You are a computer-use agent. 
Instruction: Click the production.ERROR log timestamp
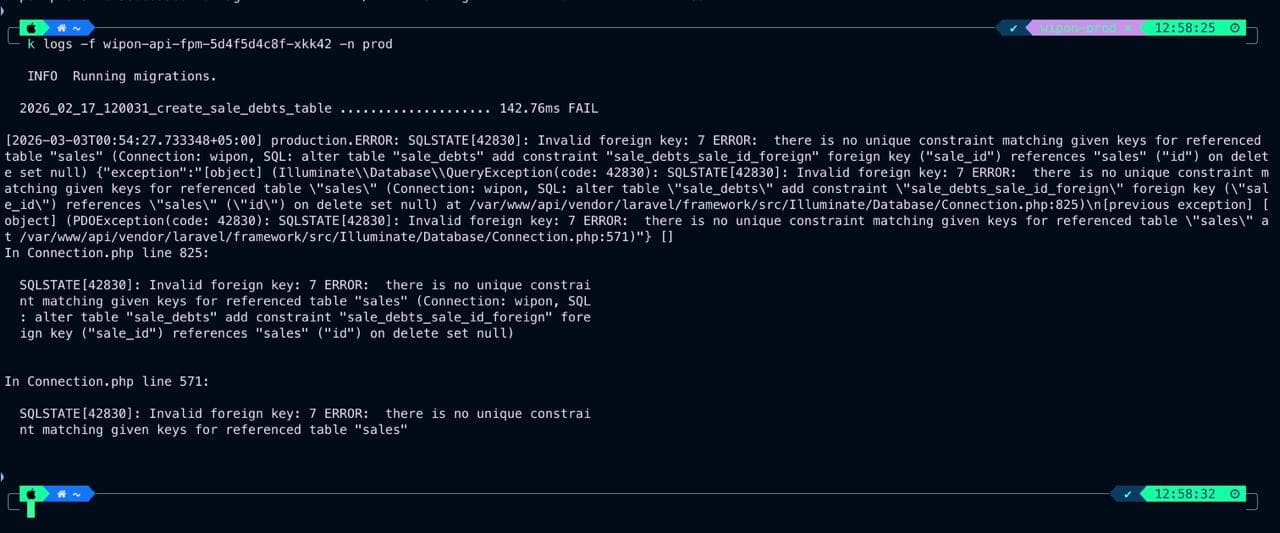pyautogui.click(x=134, y=140)
